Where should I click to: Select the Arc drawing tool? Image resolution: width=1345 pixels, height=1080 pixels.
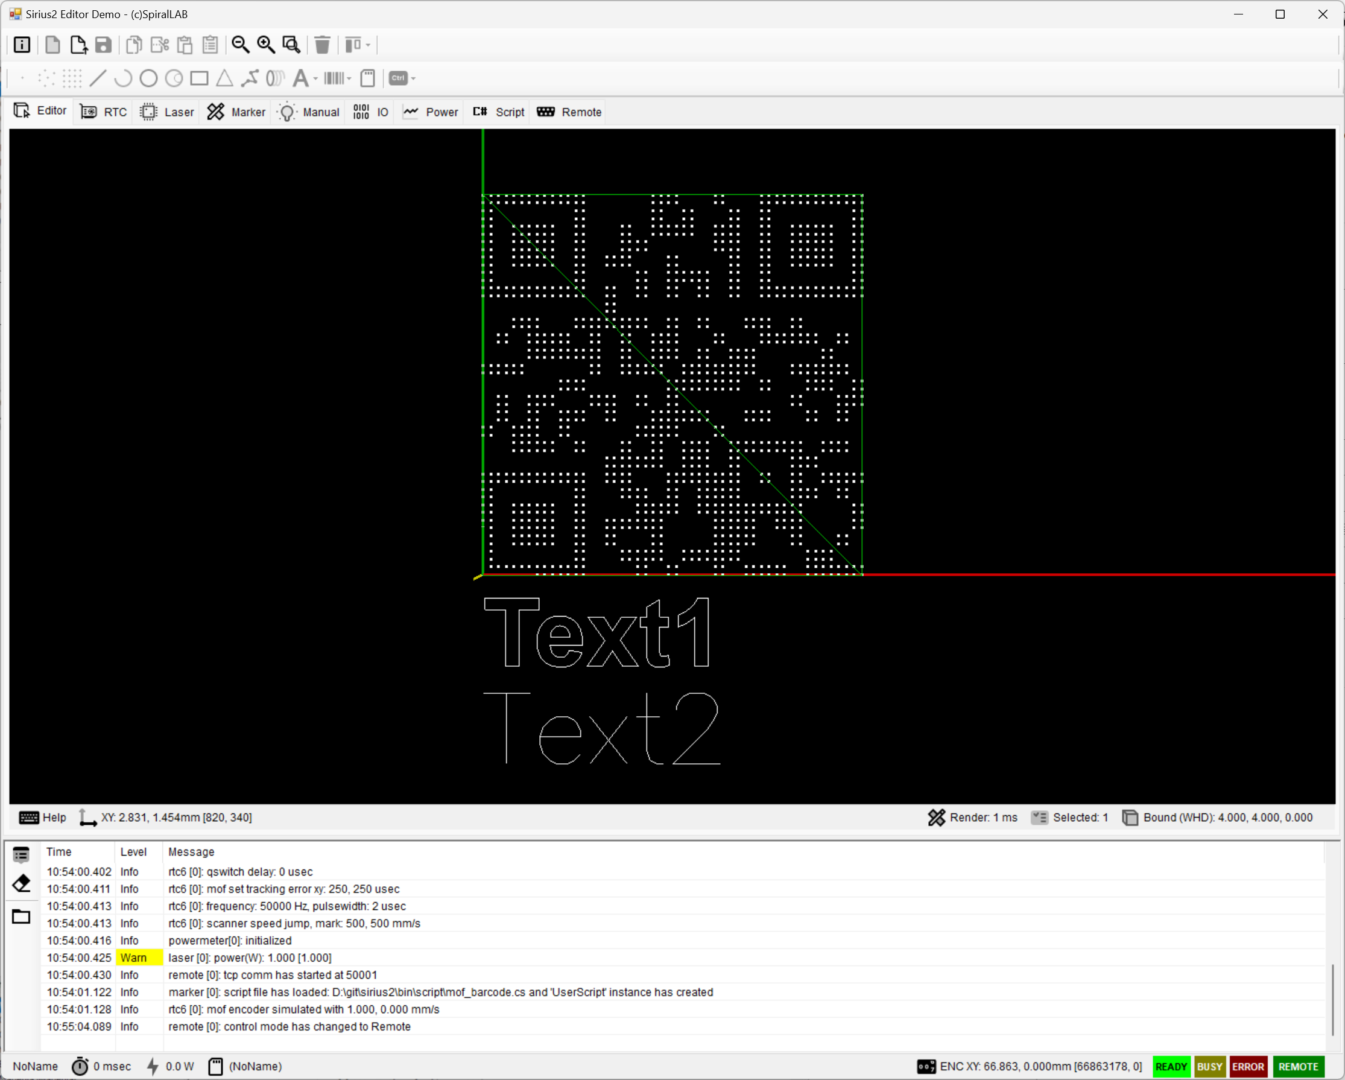tap(123, 78)
